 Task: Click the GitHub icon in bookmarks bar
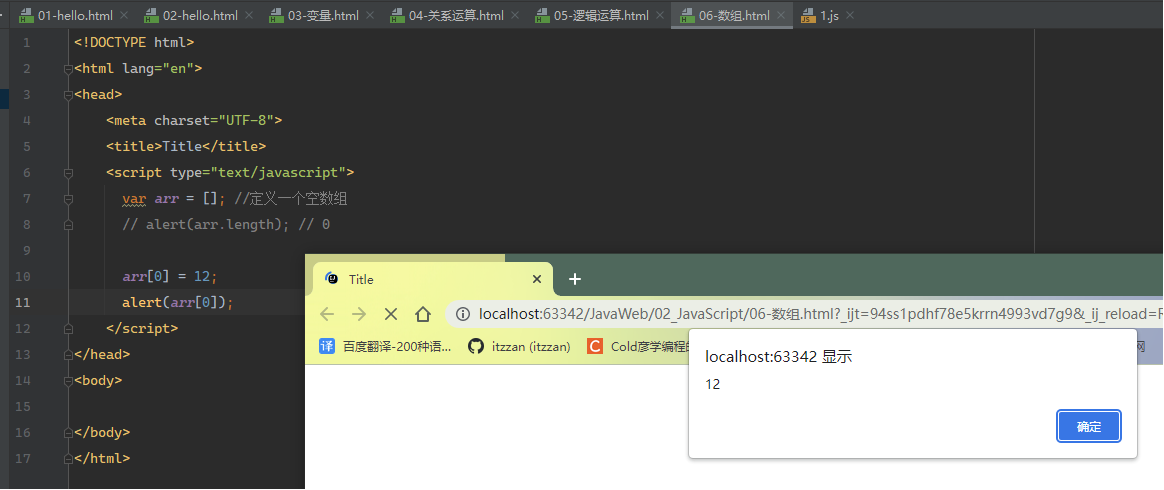tap(476, 346)
